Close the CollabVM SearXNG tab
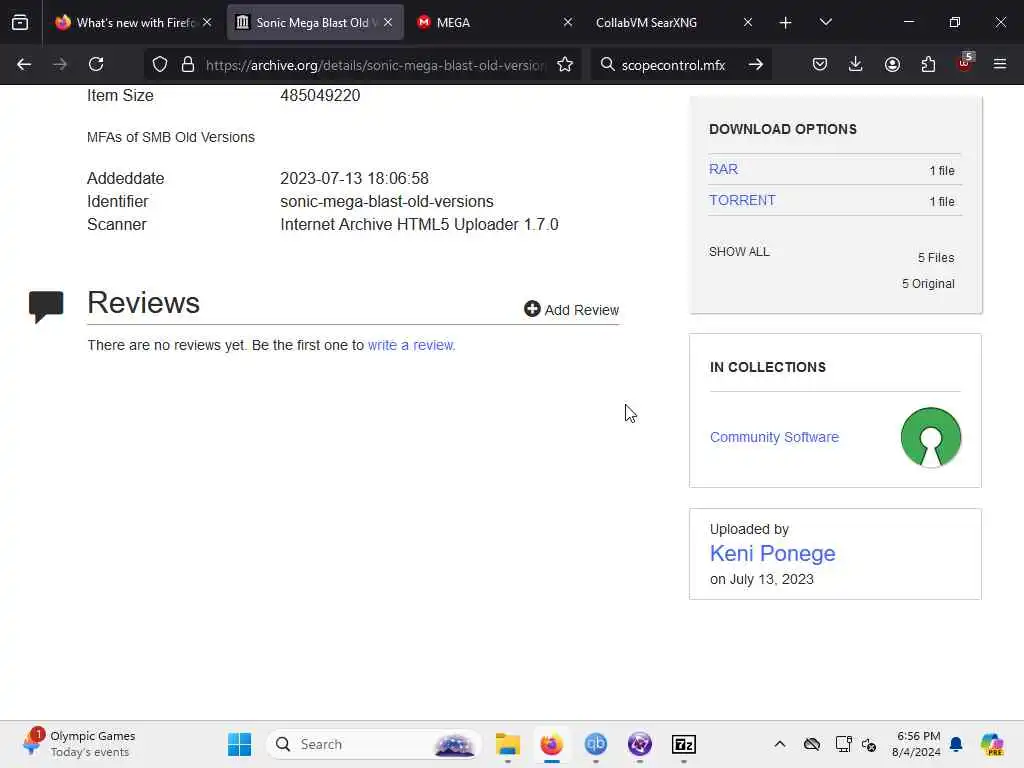 click(x=748, y=22)
